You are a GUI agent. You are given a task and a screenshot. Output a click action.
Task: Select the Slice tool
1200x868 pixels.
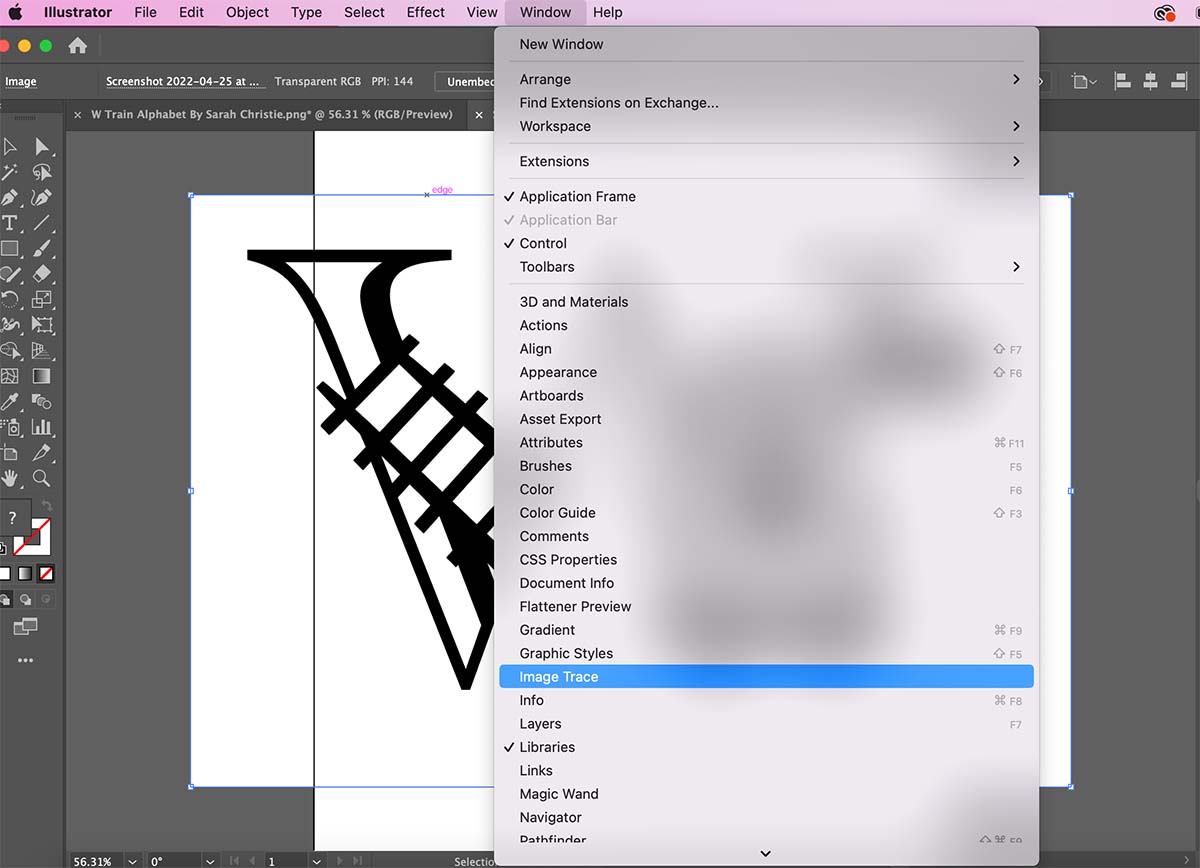tap(41, 453)
